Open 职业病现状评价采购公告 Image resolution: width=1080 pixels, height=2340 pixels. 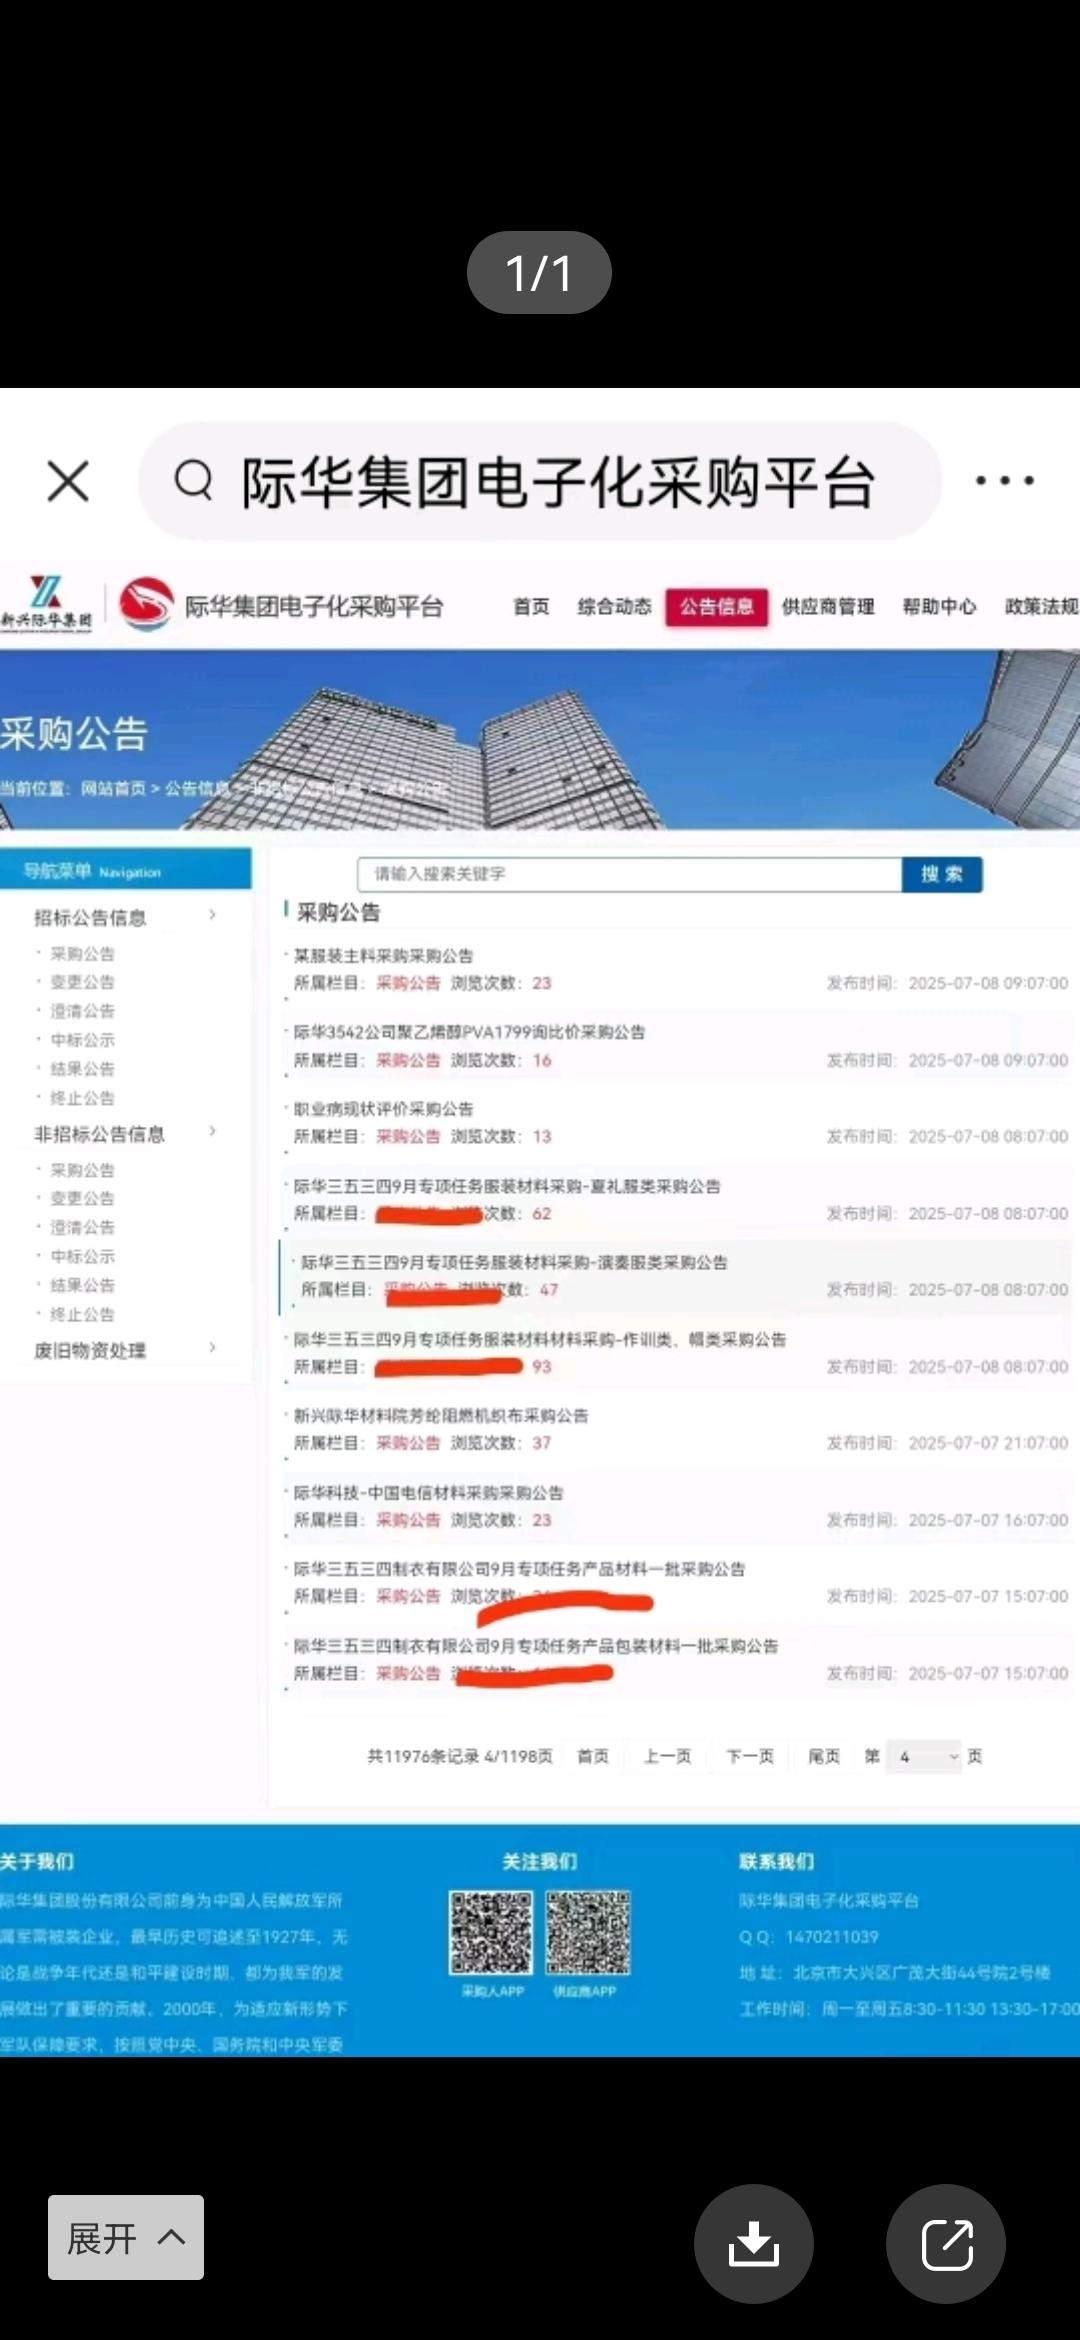pyautogui.click(x=383, y=1109)
